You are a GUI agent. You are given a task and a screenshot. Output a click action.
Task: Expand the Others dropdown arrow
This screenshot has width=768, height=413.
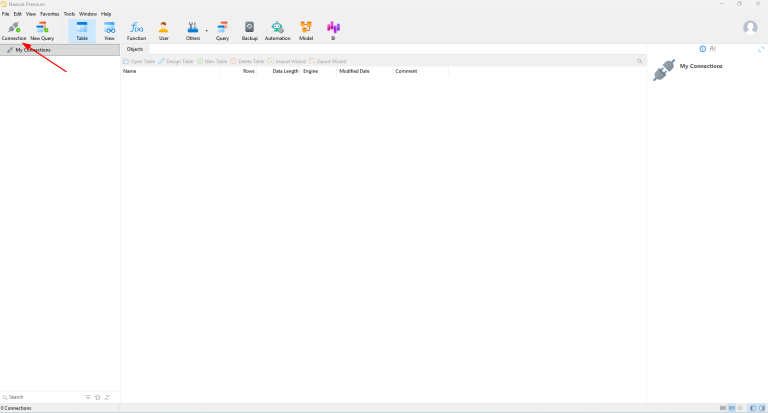tap(207, 30)
